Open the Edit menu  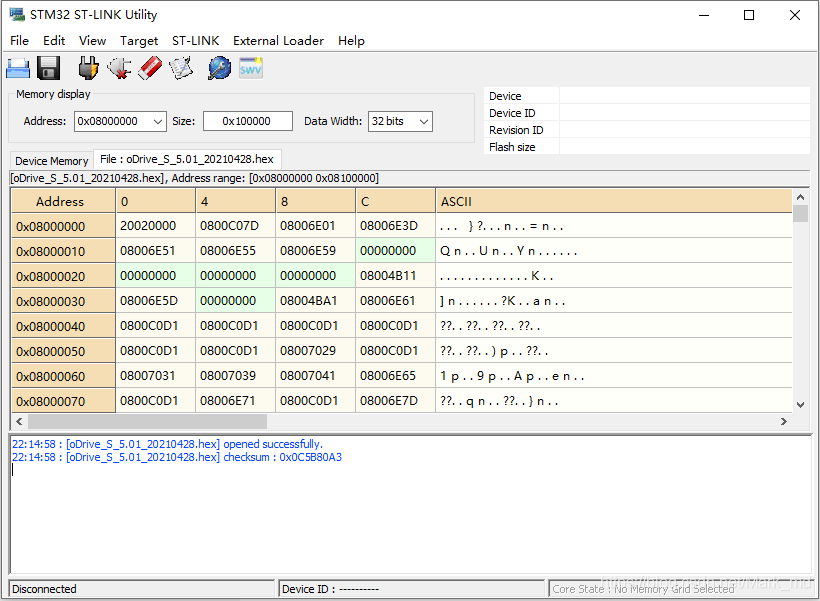click(x=54, y=41)
